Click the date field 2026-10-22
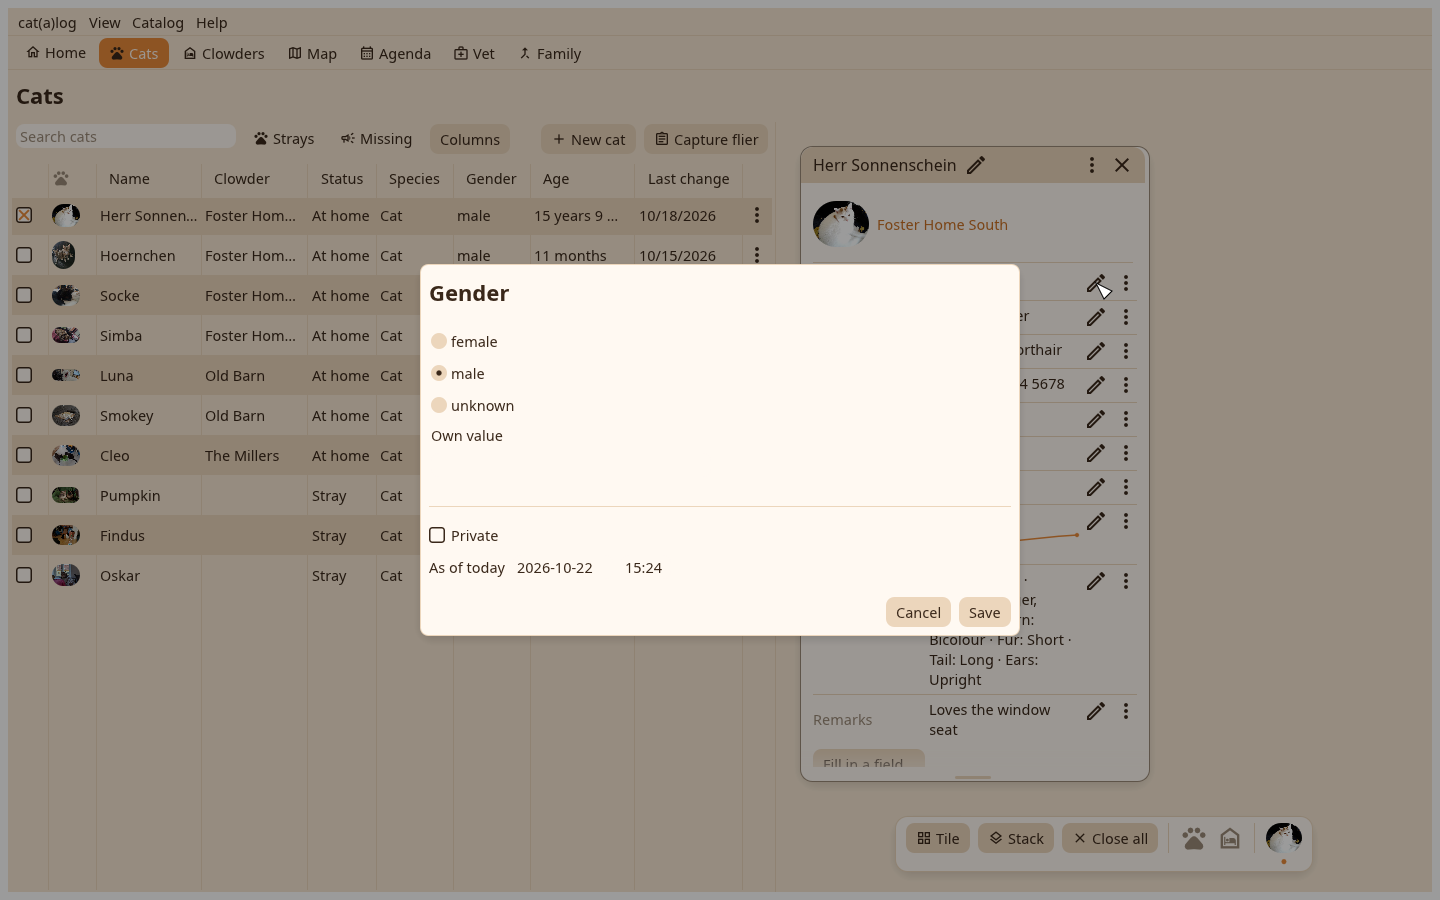Viewport: 1440px width, 900px height. pyautogui.click(x=555, y=568)
